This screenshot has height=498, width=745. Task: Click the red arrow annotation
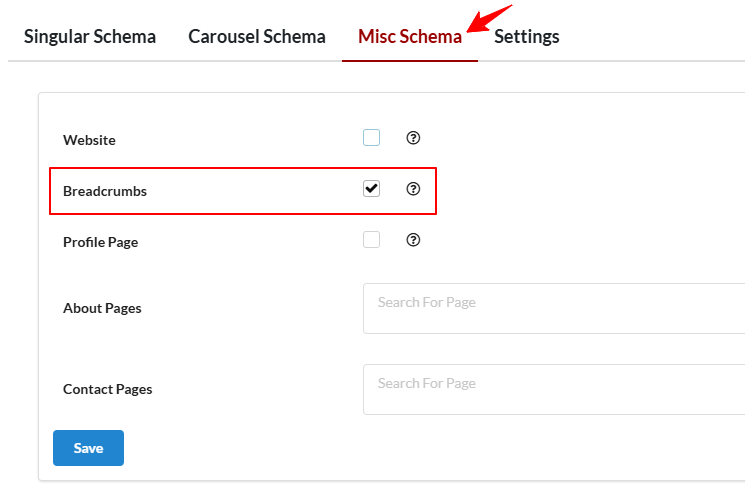(x=489, y=19)
